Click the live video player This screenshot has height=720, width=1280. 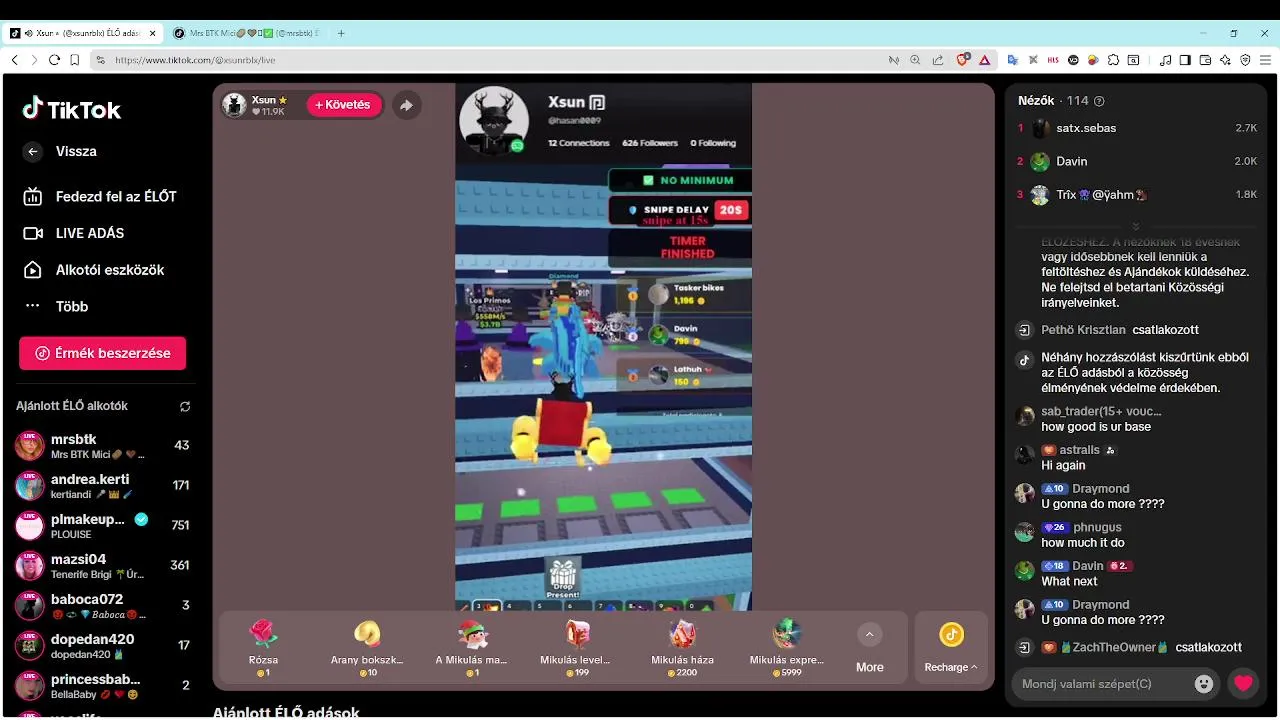pos(603,346)
